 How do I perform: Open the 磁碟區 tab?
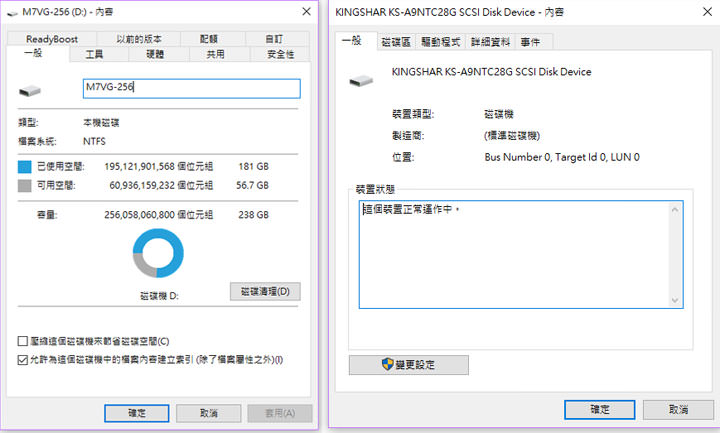[396, 42]
